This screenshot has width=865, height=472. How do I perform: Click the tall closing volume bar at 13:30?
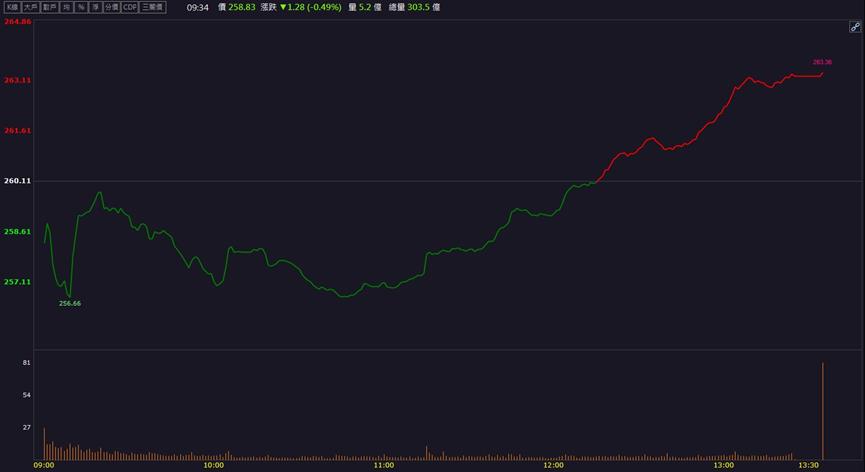823,411
